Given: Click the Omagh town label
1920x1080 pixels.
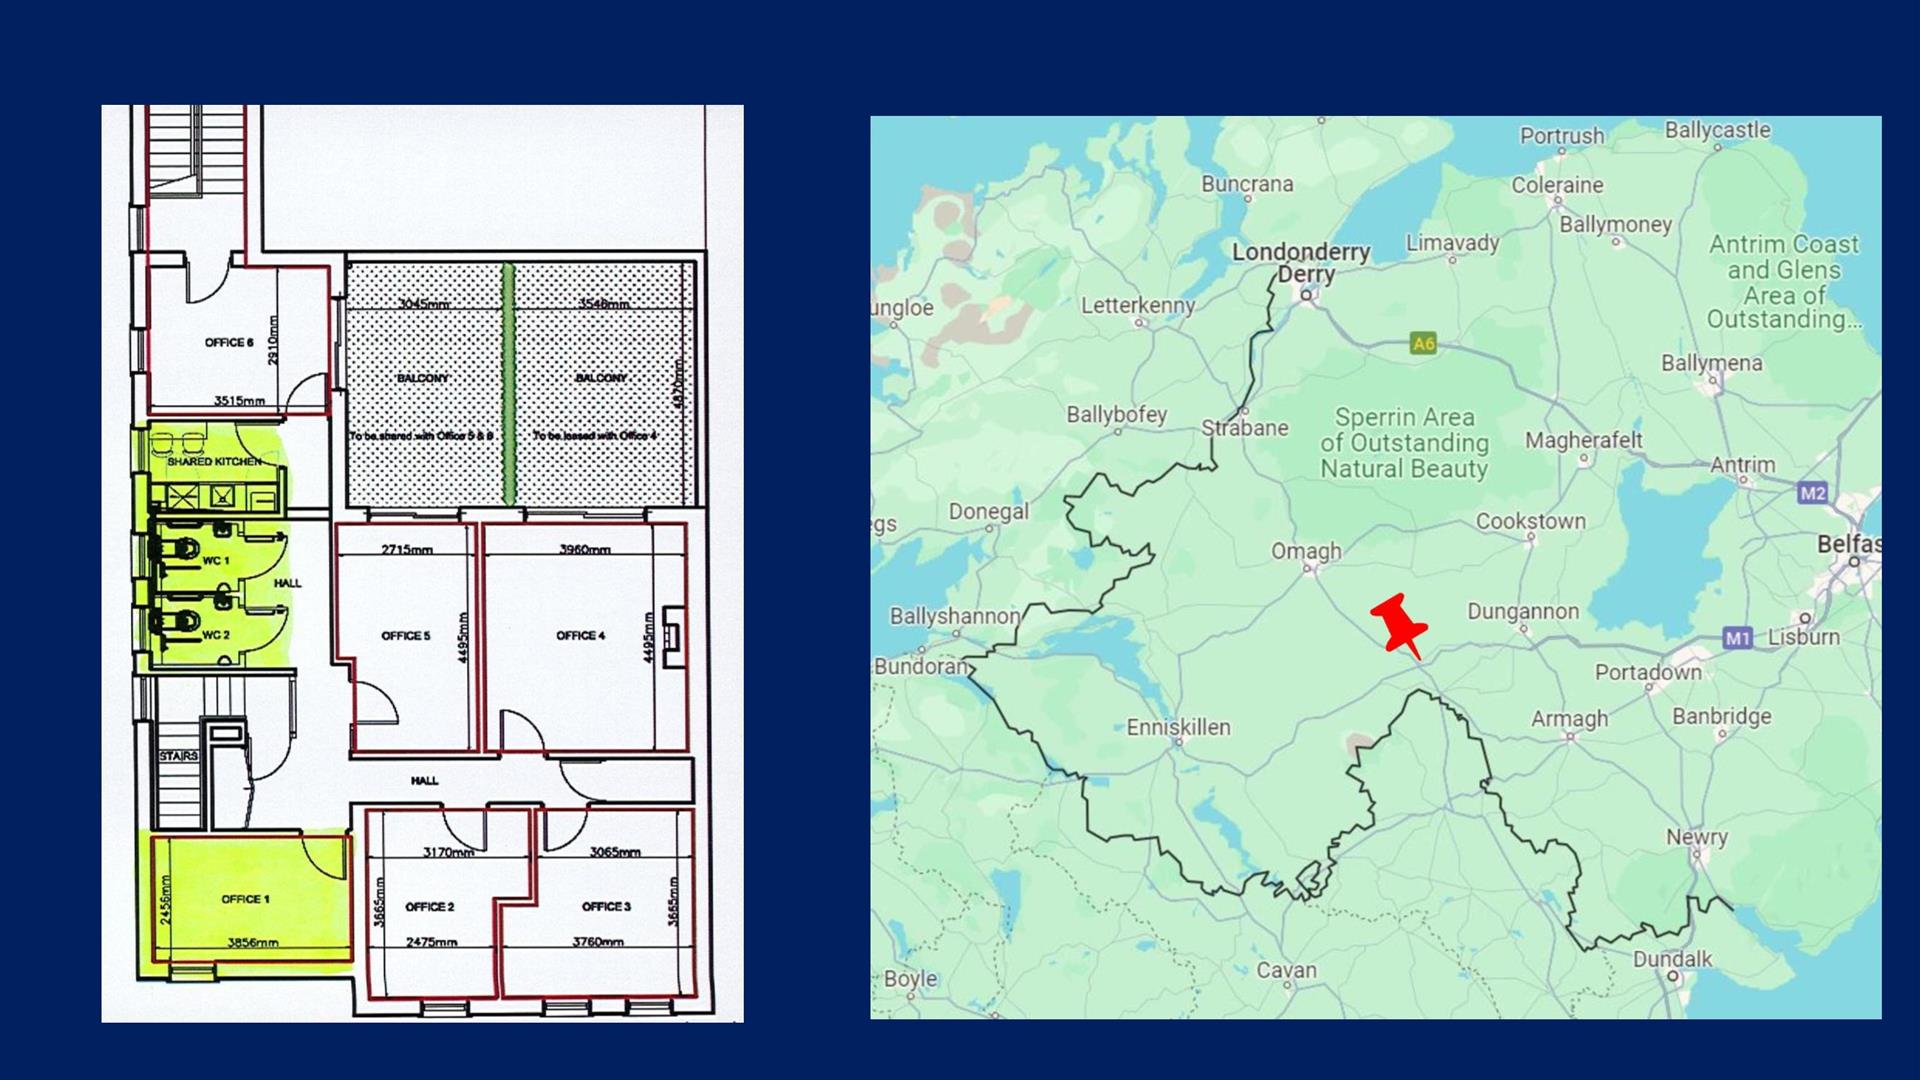Looking at the screenshot, I should coord(1306,551).
